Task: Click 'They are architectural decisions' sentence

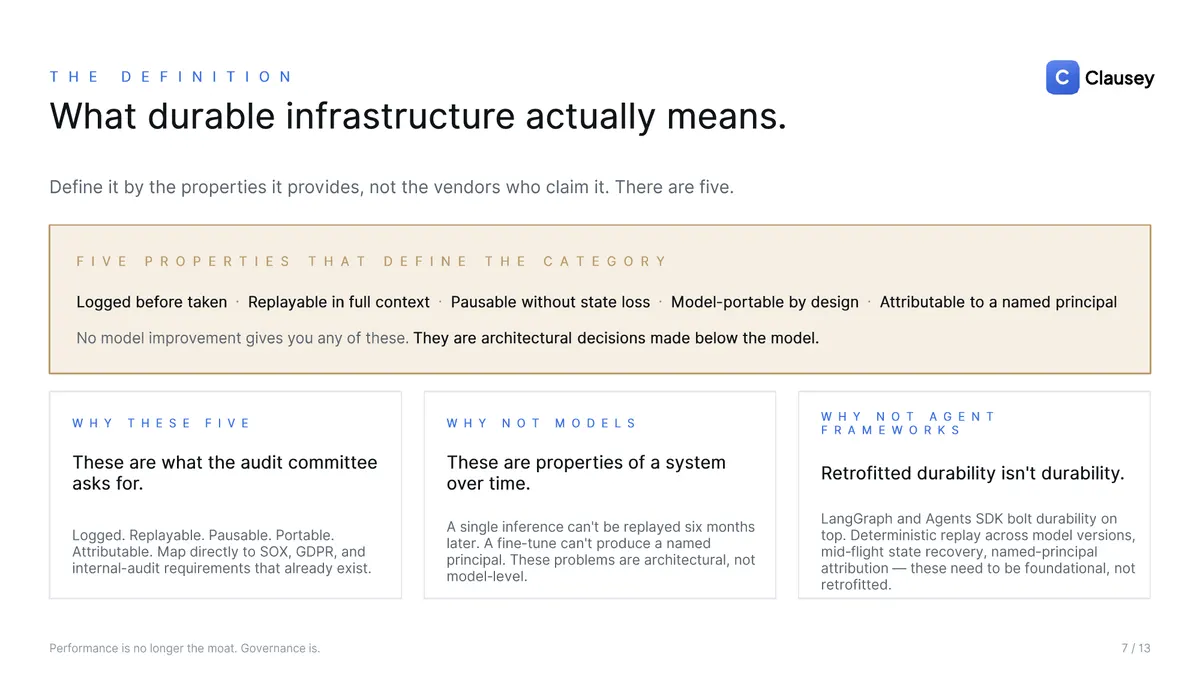Action: [x=616, y=338]
